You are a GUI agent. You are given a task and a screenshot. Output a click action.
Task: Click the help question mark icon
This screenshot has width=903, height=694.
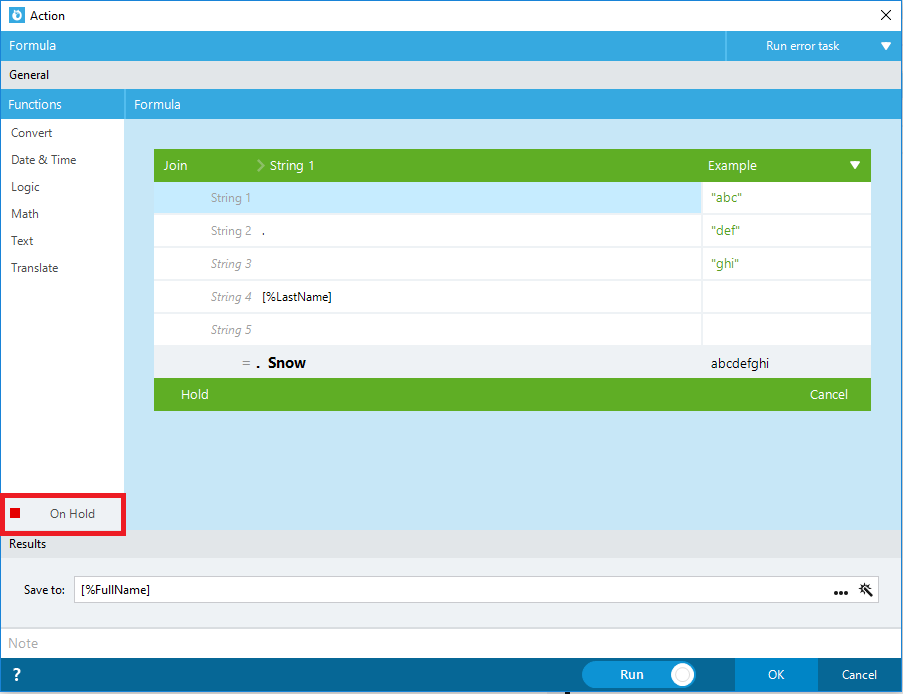pyautogui.click(x=17, y=674)
